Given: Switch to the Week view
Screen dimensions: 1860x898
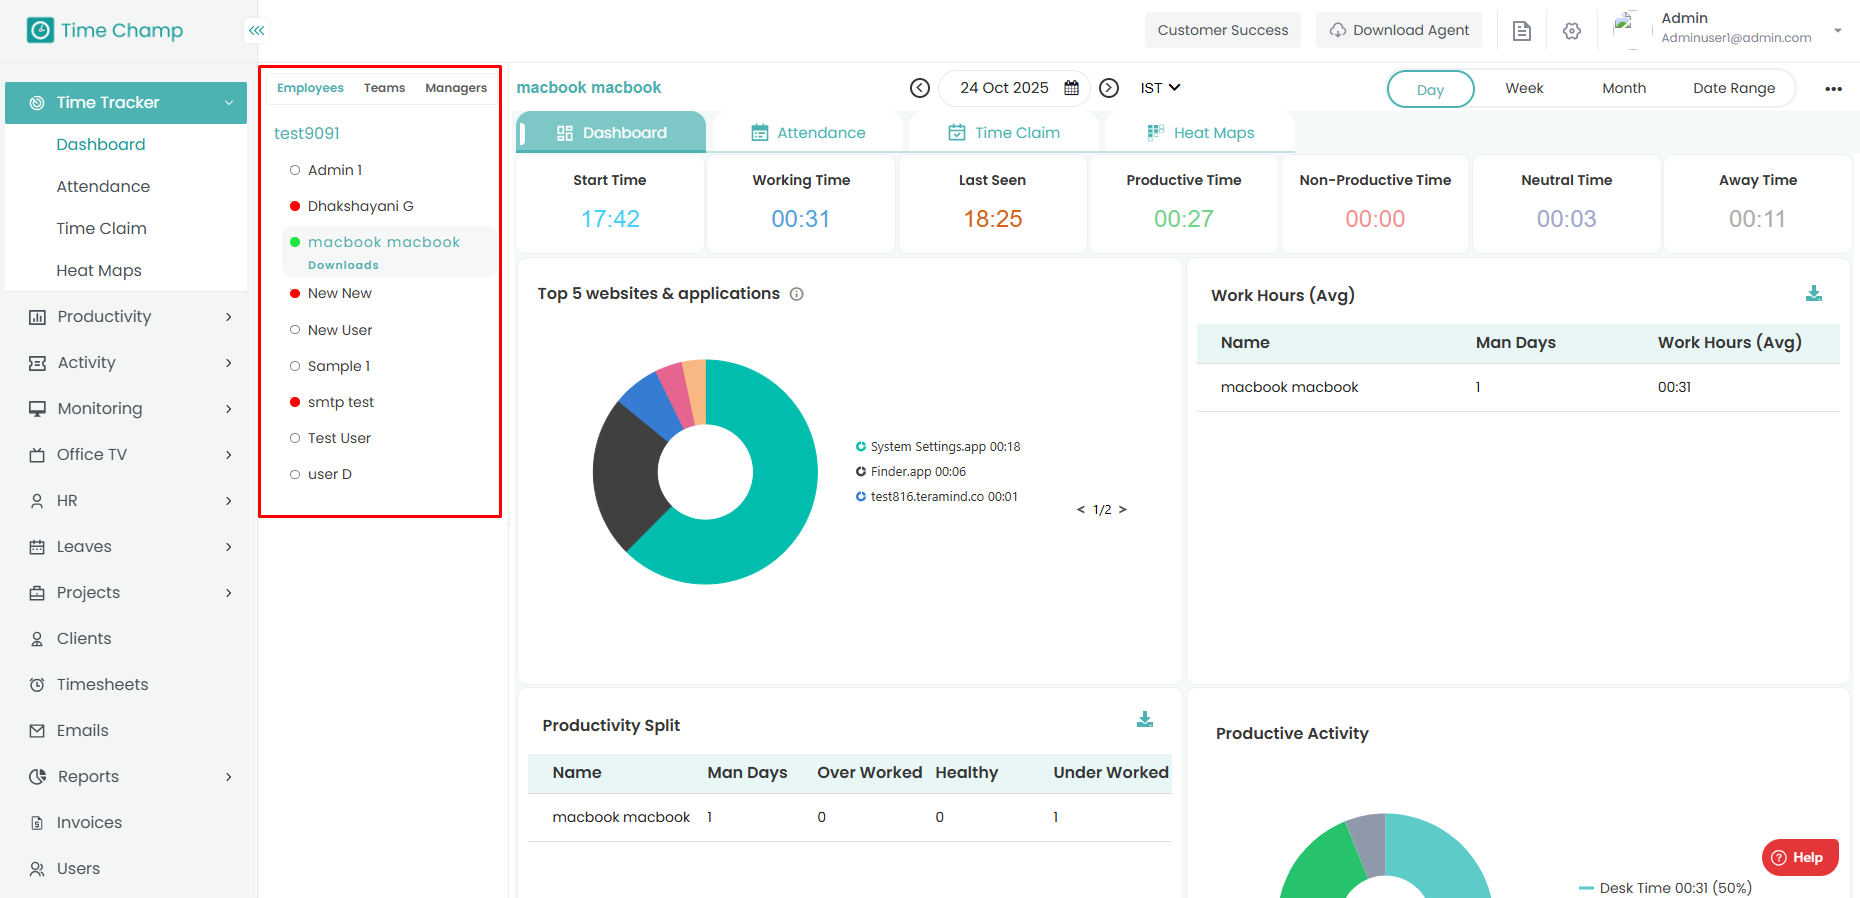Looking at the screenshot, I should (x=1524, y=88).
